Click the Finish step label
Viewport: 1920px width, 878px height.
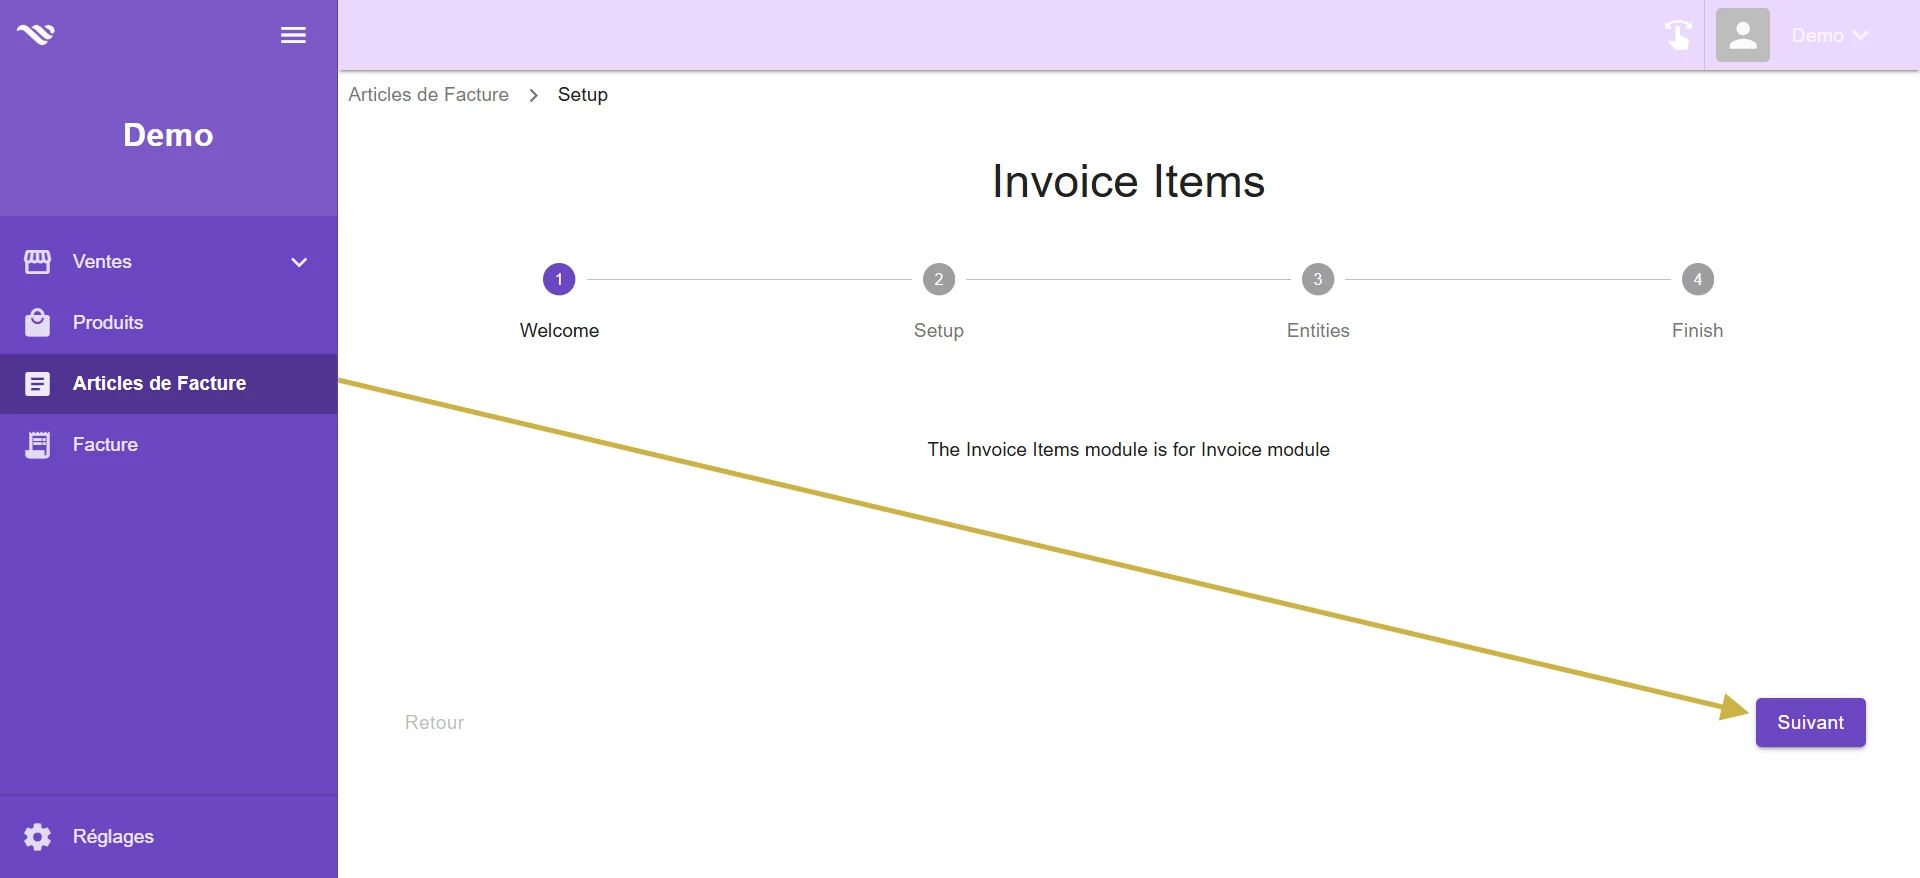[1697, 331]
